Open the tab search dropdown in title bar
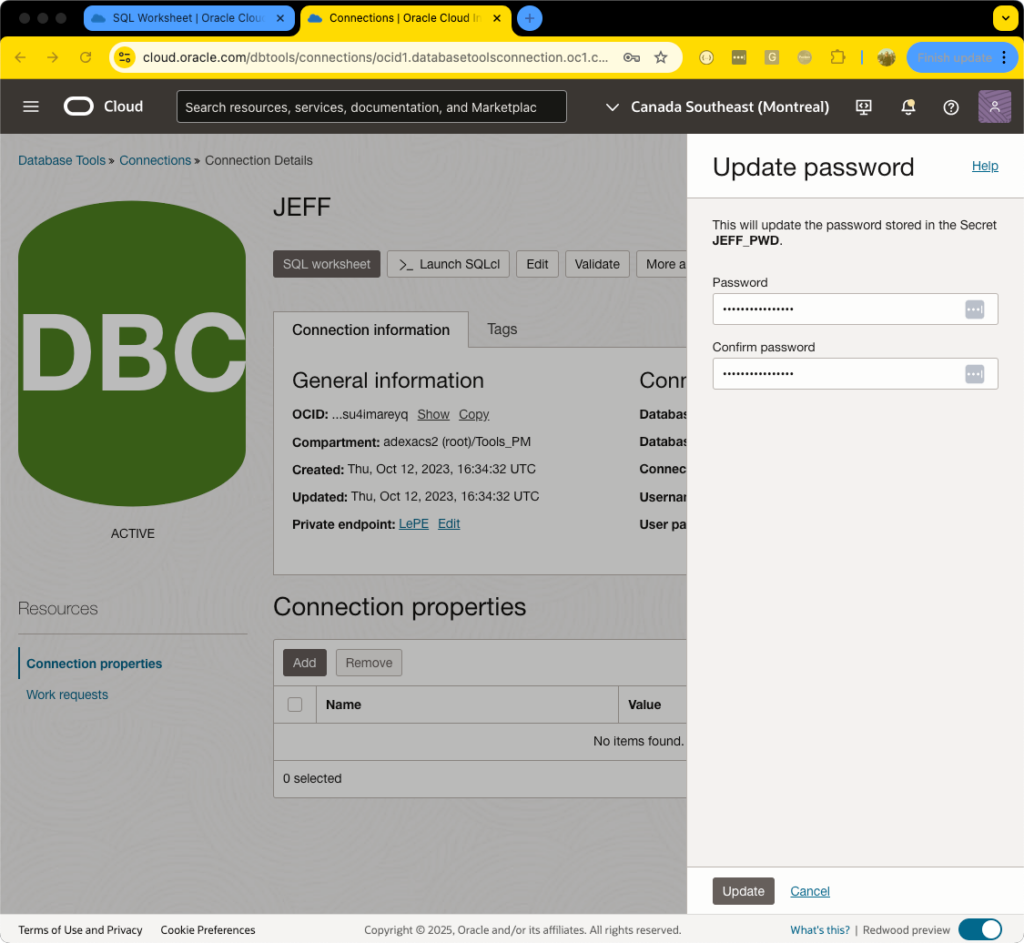 coord(1004,18)
